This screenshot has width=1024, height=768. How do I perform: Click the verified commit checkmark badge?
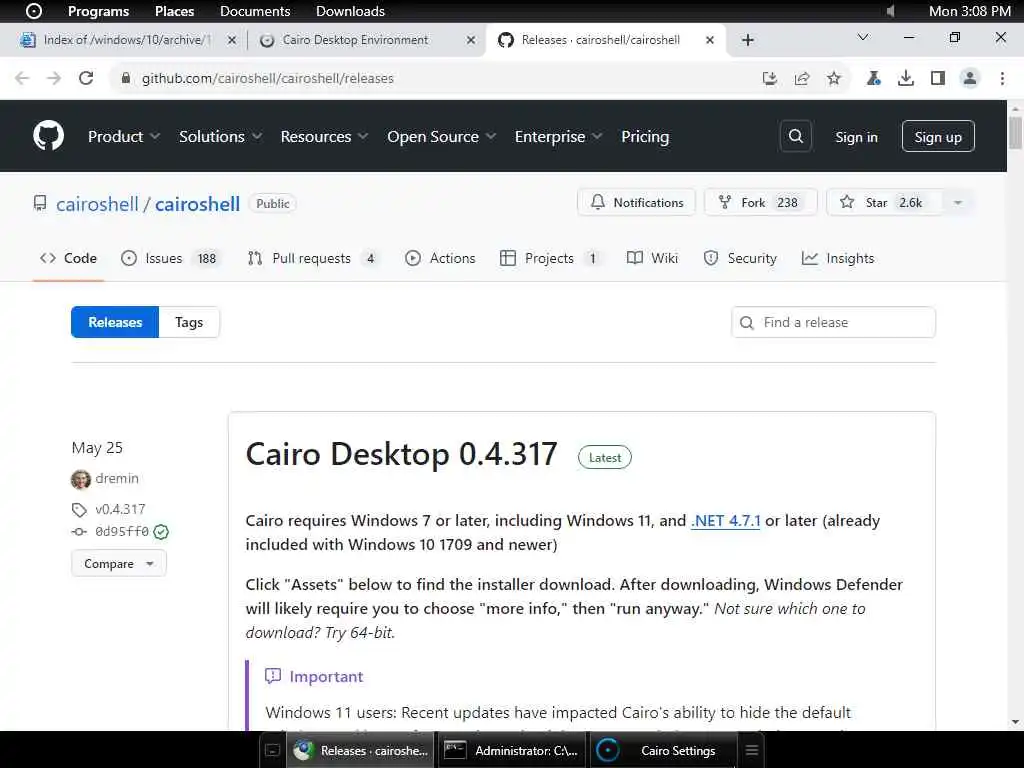[x=161, y=532]
